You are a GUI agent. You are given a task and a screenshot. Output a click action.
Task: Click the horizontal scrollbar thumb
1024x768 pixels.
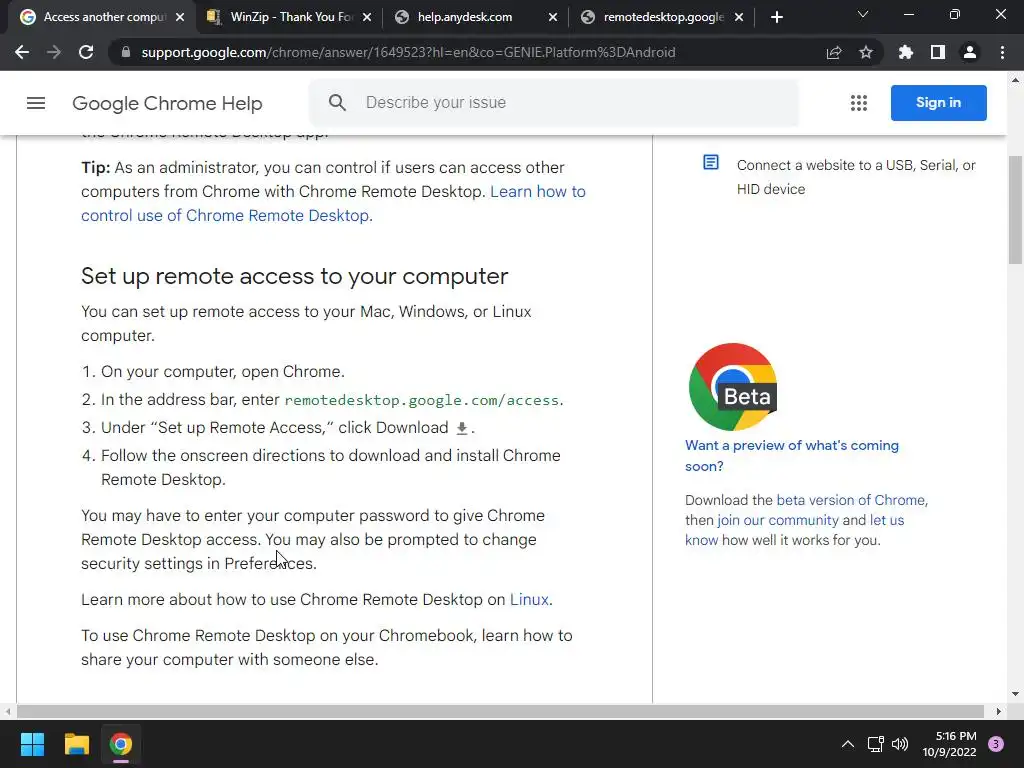point(500,711)
